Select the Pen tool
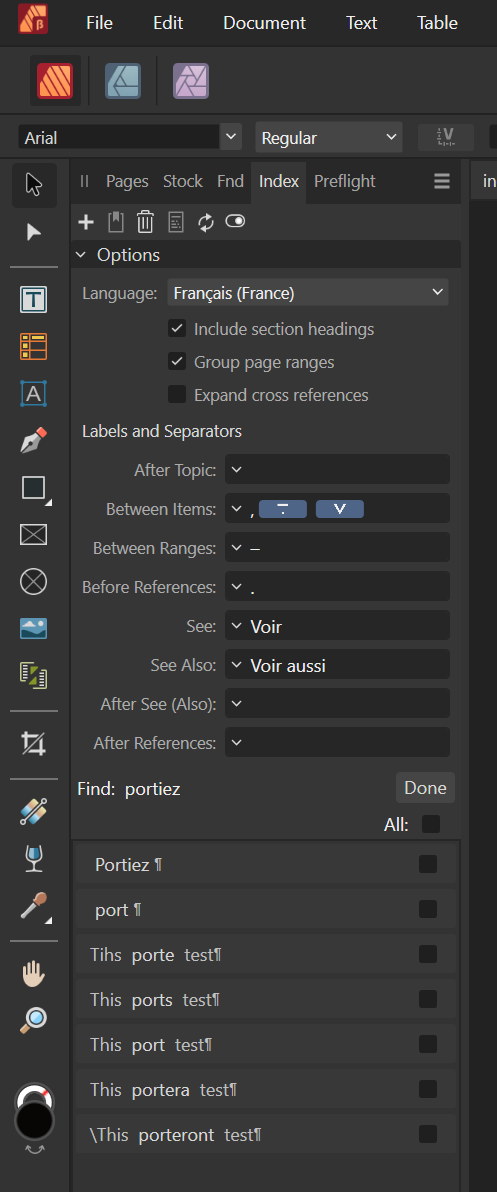This screenshot has width=497, height=1192. click(x=33, y=440)
